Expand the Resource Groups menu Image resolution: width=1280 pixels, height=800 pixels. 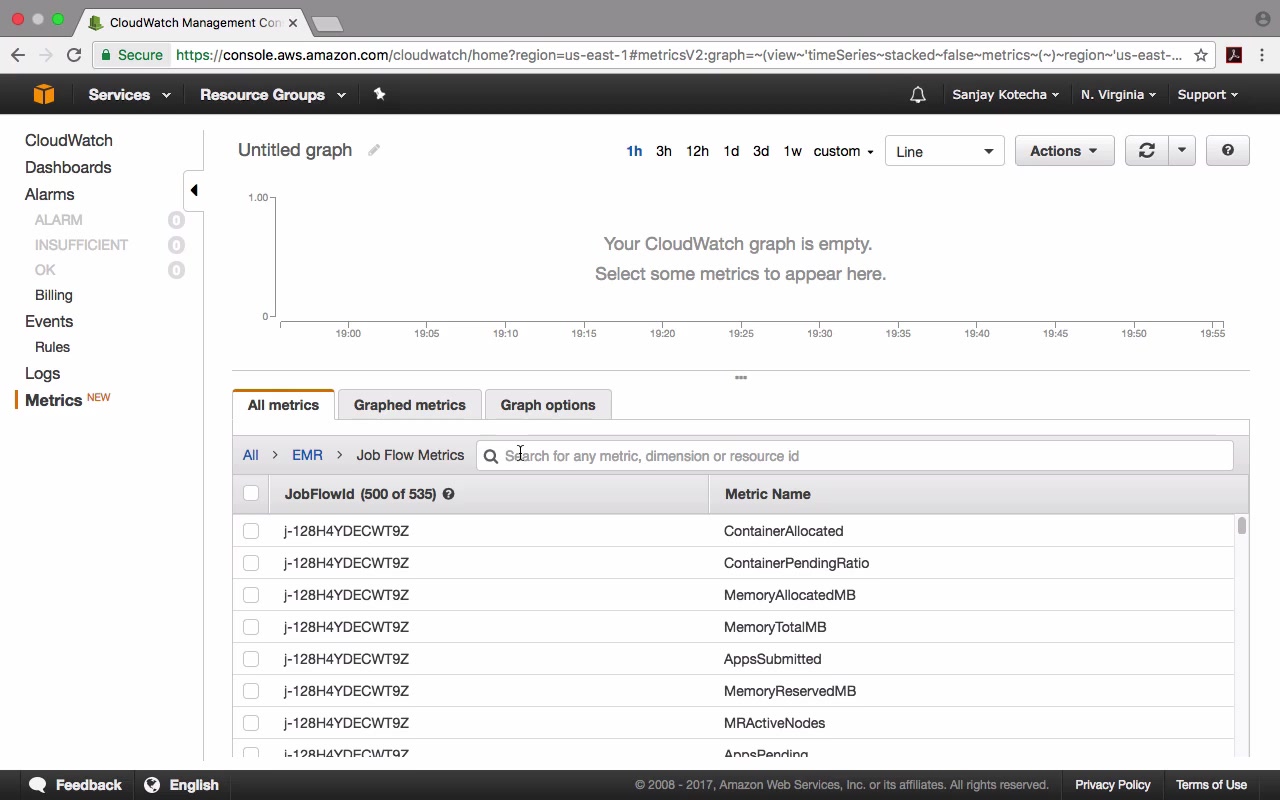pos(272,95)
